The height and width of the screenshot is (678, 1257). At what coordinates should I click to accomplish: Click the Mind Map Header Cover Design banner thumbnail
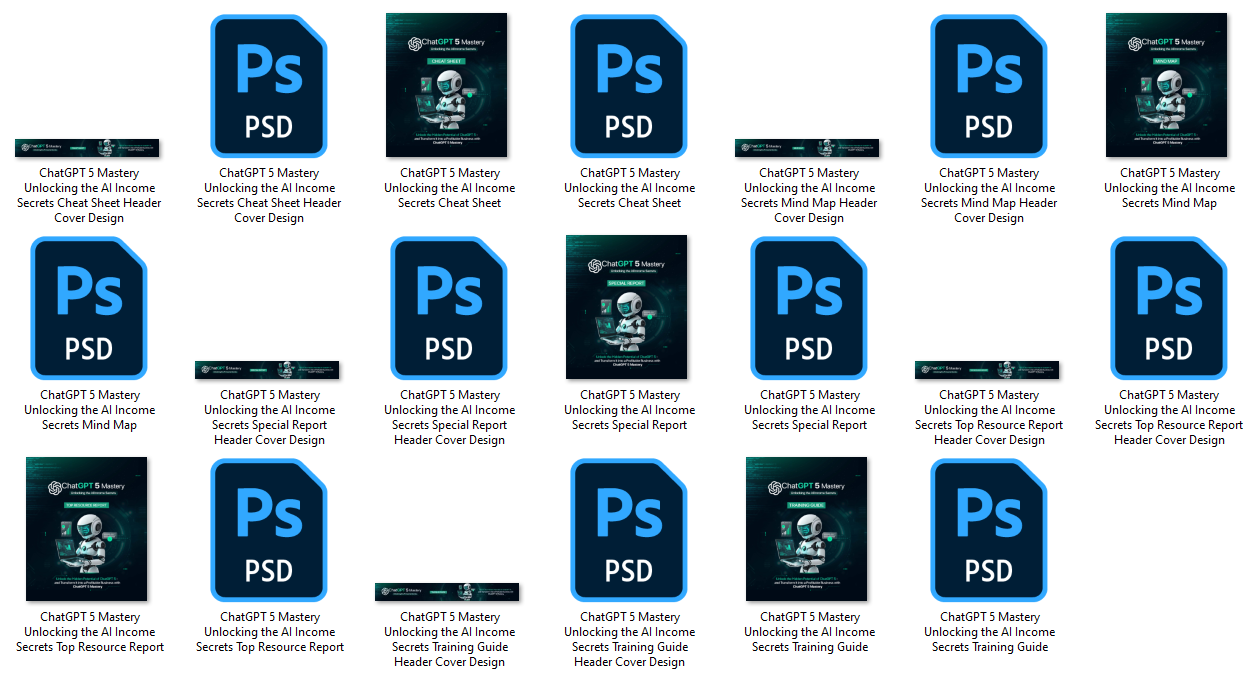(x=807, y=148)
